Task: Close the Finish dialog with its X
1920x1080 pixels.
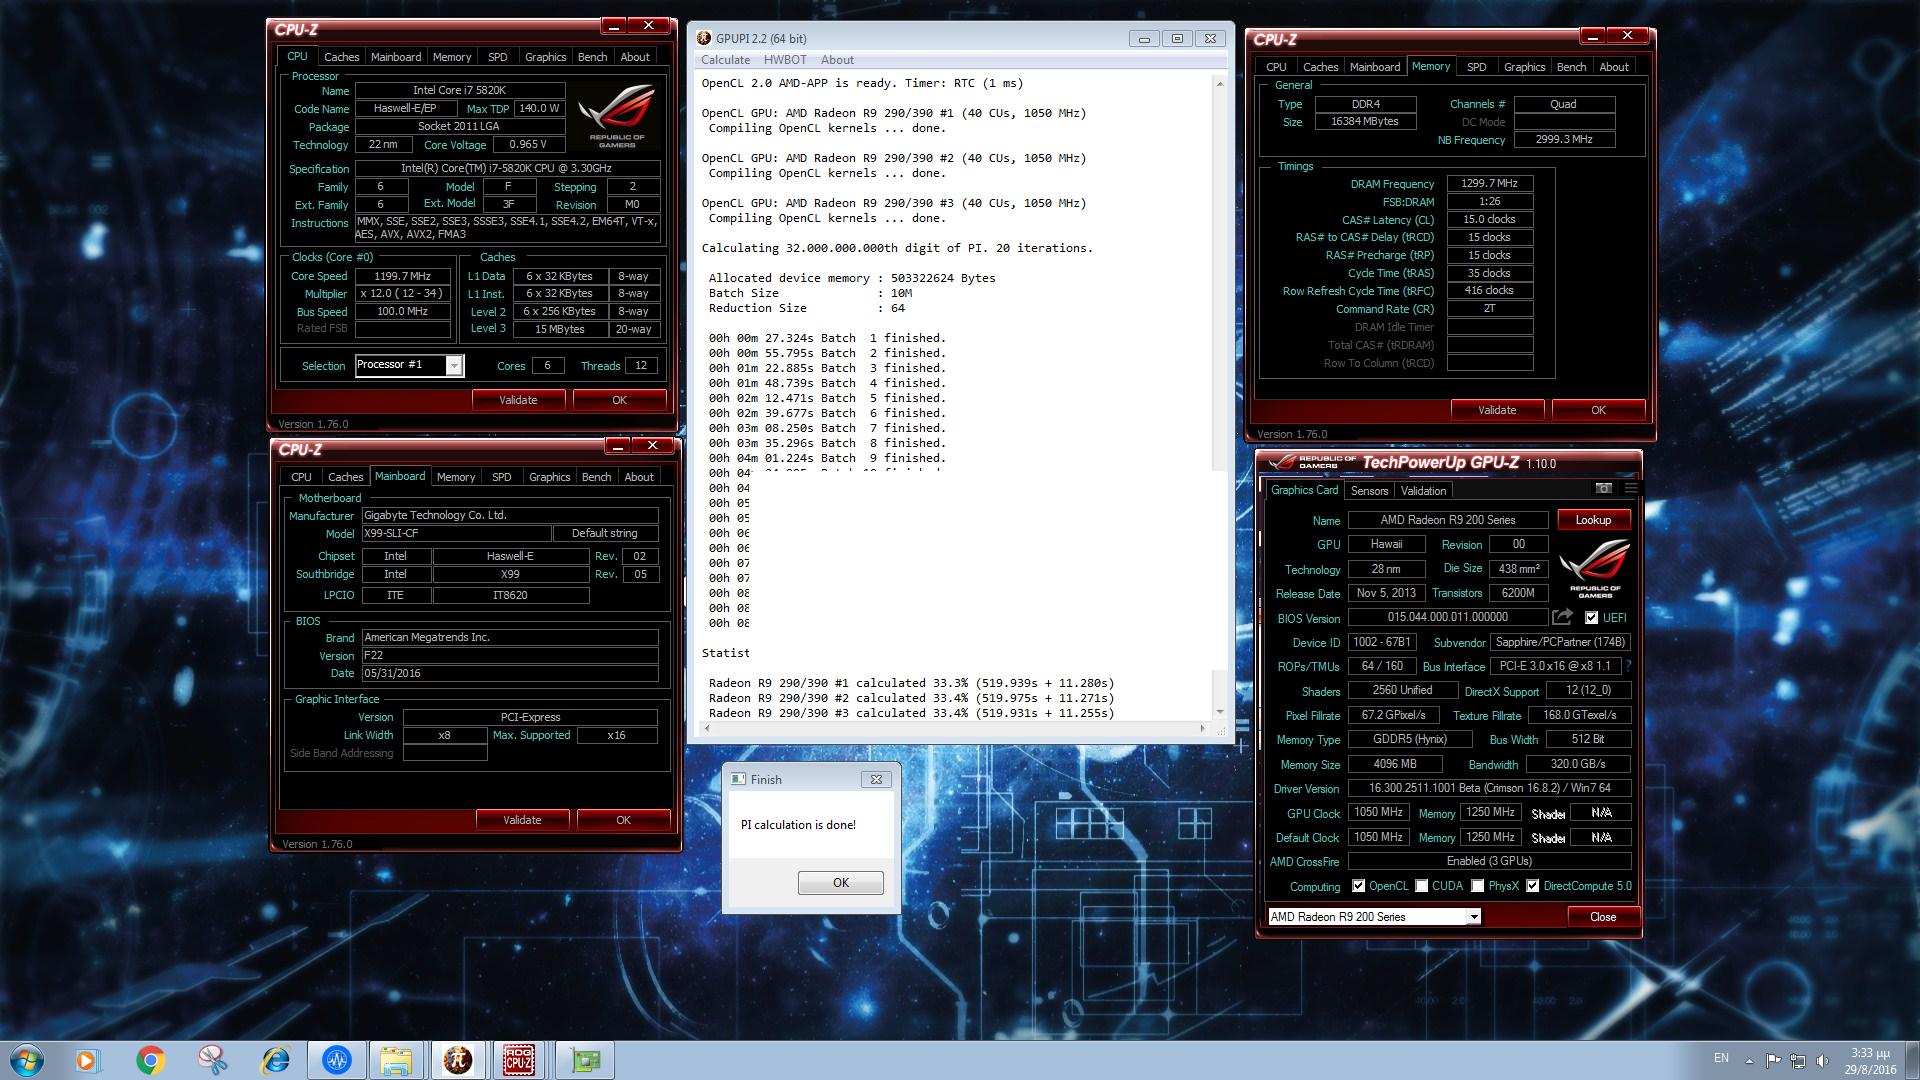Action: pyautogui.click(x=876, y=779)
